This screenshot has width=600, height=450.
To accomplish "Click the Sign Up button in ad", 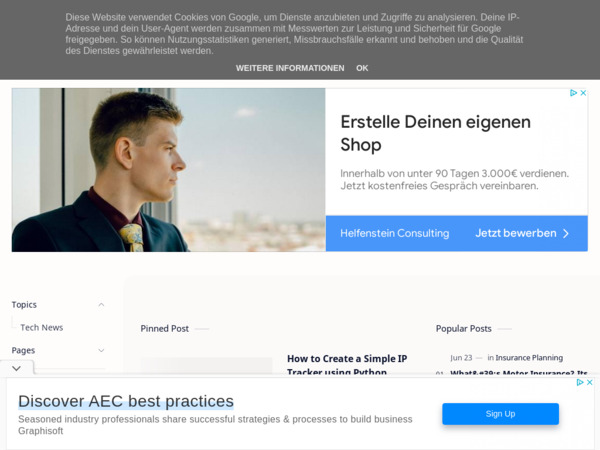I will click(501, 414).
